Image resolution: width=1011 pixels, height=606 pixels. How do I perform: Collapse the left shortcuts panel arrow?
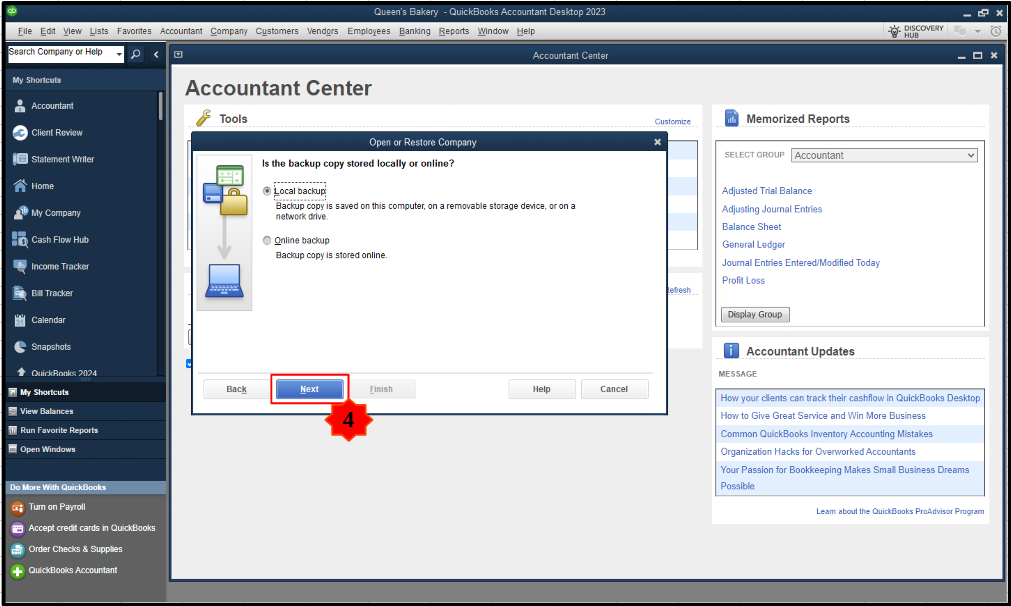tap(156, 55)
